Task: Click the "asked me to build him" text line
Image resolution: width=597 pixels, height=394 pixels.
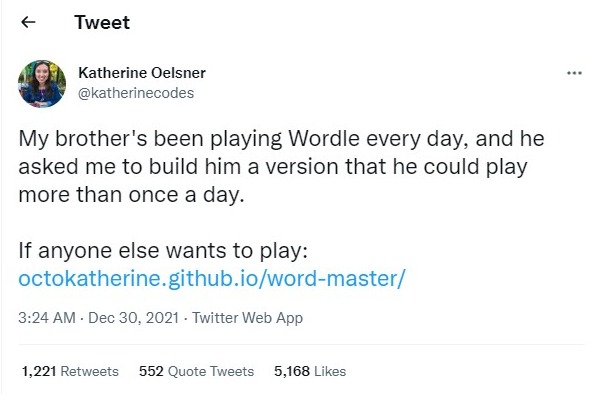Action: pyautogui.click(x=129, y=166)
